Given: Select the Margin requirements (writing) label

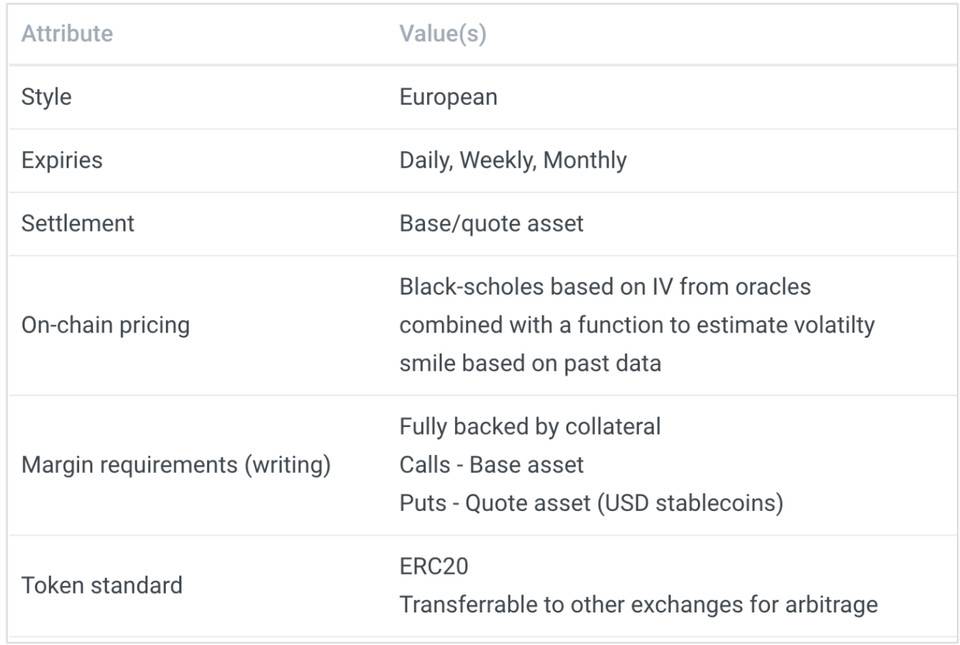Looking at the screenshot, I should click(x=176, y=465).
